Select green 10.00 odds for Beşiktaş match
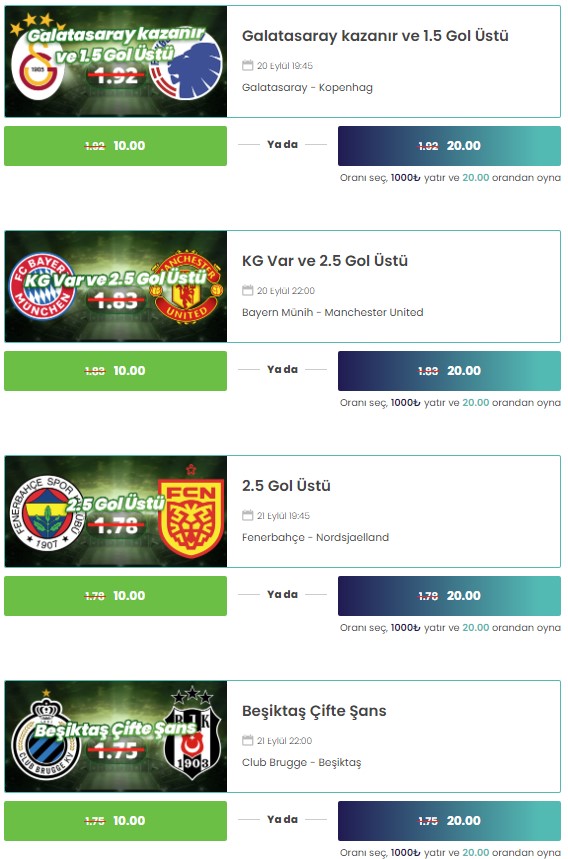This screenshot has width=568, height=859. point(116,821)
